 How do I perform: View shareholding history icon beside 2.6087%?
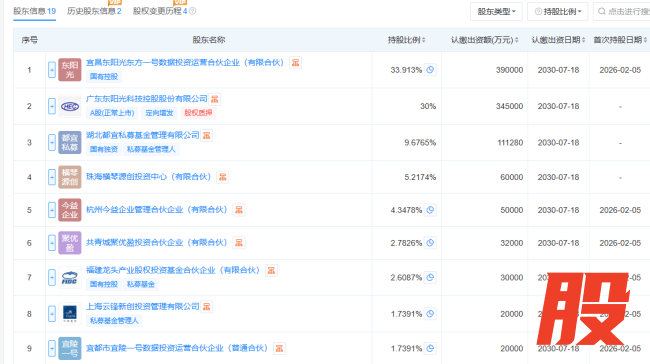(430, 277)
